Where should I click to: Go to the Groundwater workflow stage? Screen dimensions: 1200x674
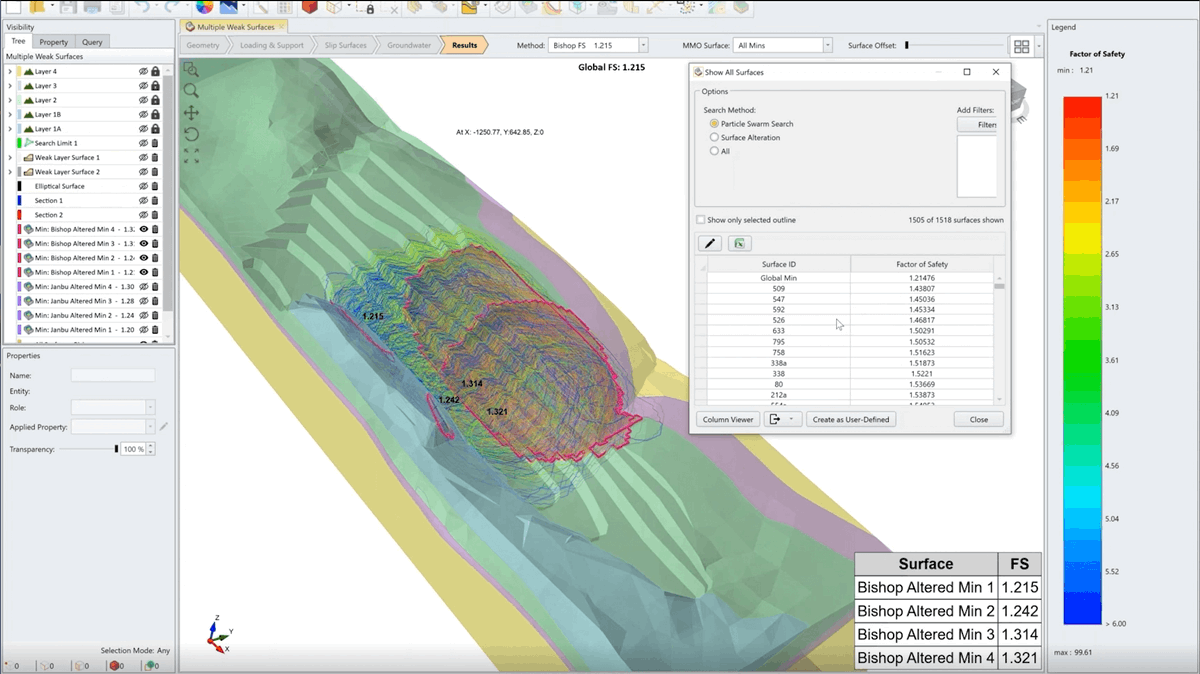tap(409, 44)
